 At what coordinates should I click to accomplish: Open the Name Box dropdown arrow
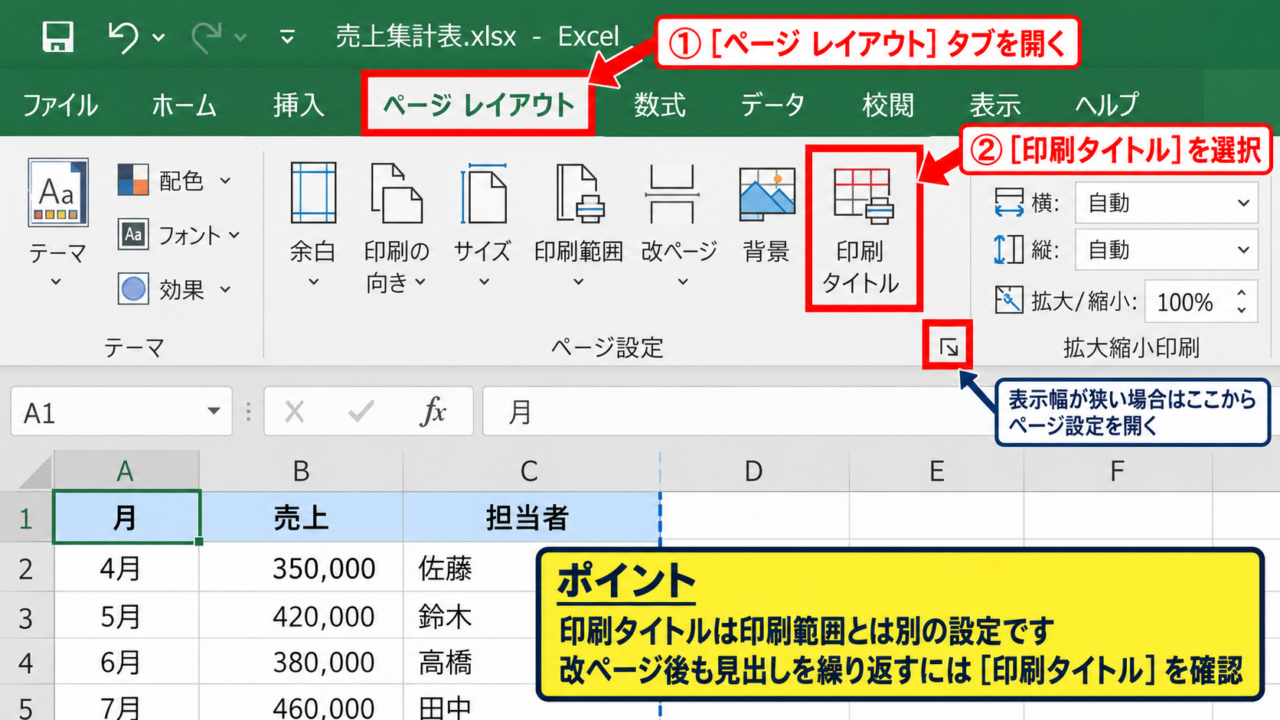[x=213, y=412]
